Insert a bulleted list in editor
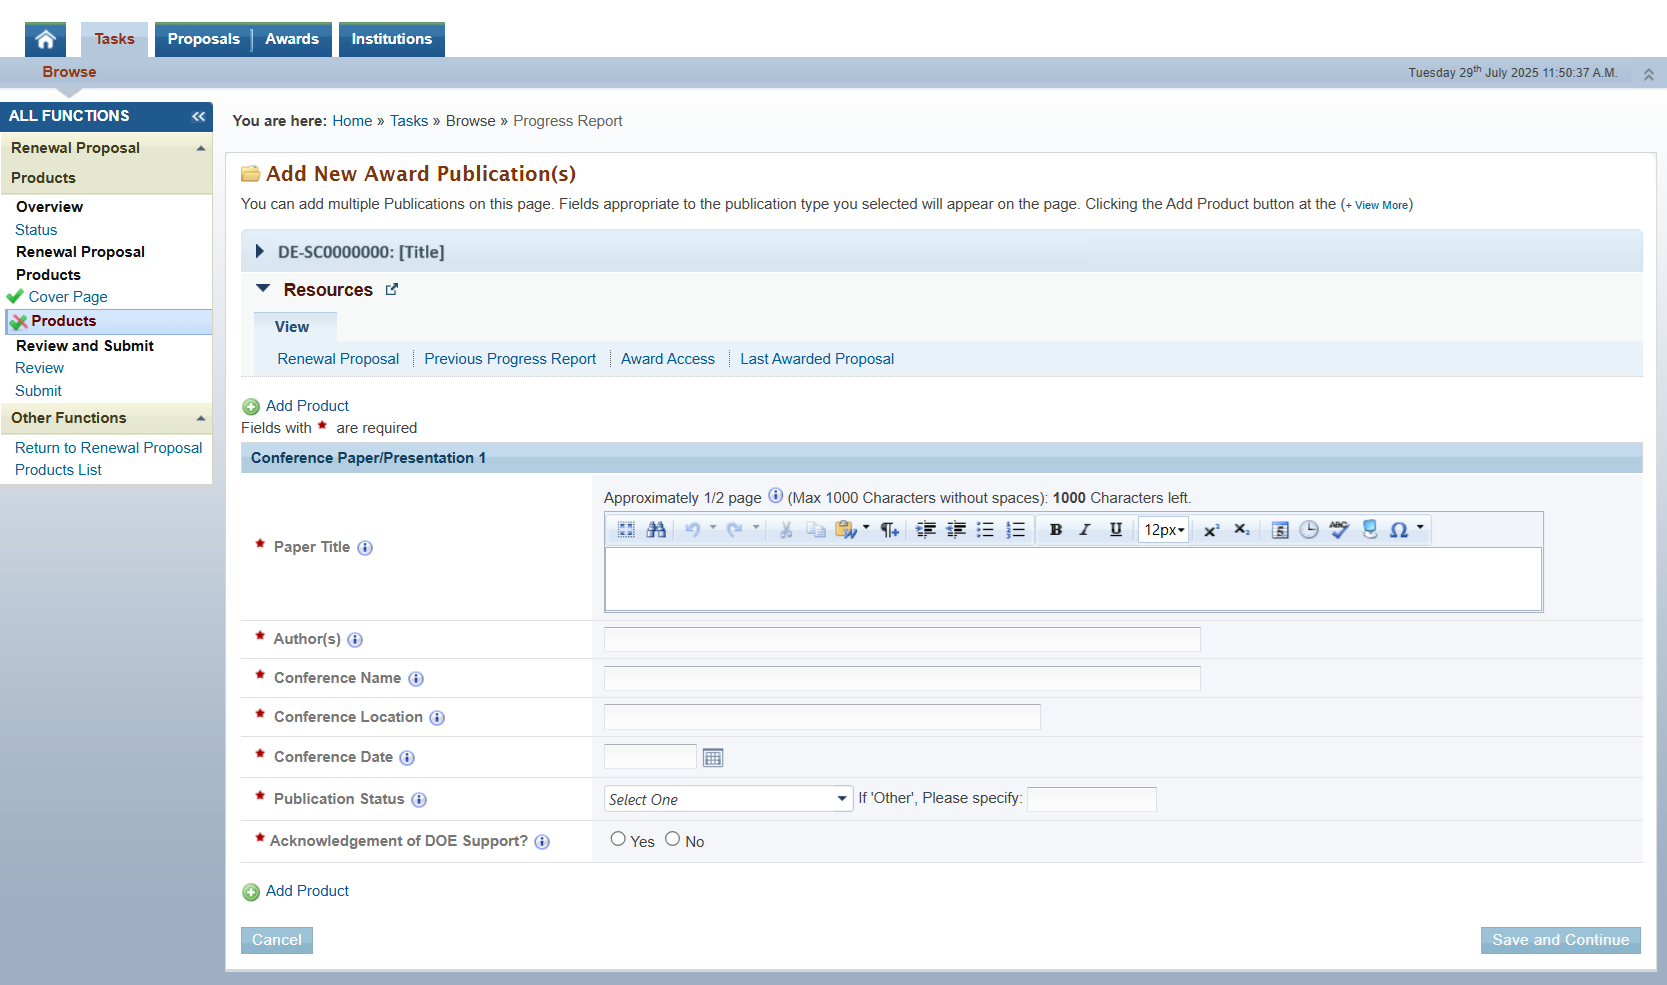1667x985 pixels. [x=985, y=530]
